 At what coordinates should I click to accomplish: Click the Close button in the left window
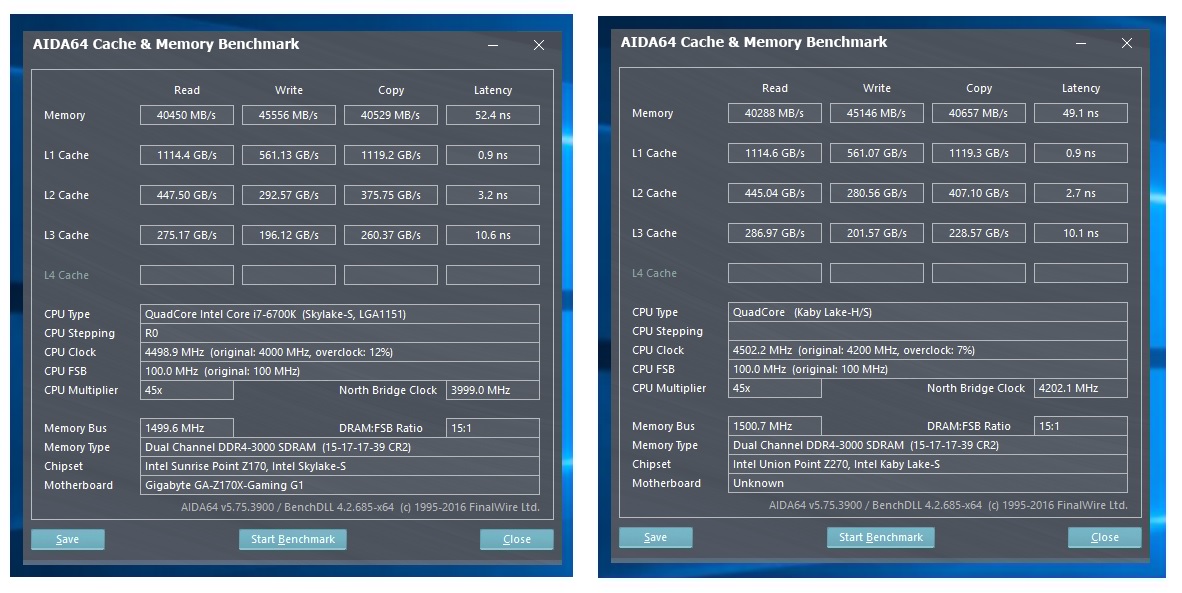tap(516, 540)
